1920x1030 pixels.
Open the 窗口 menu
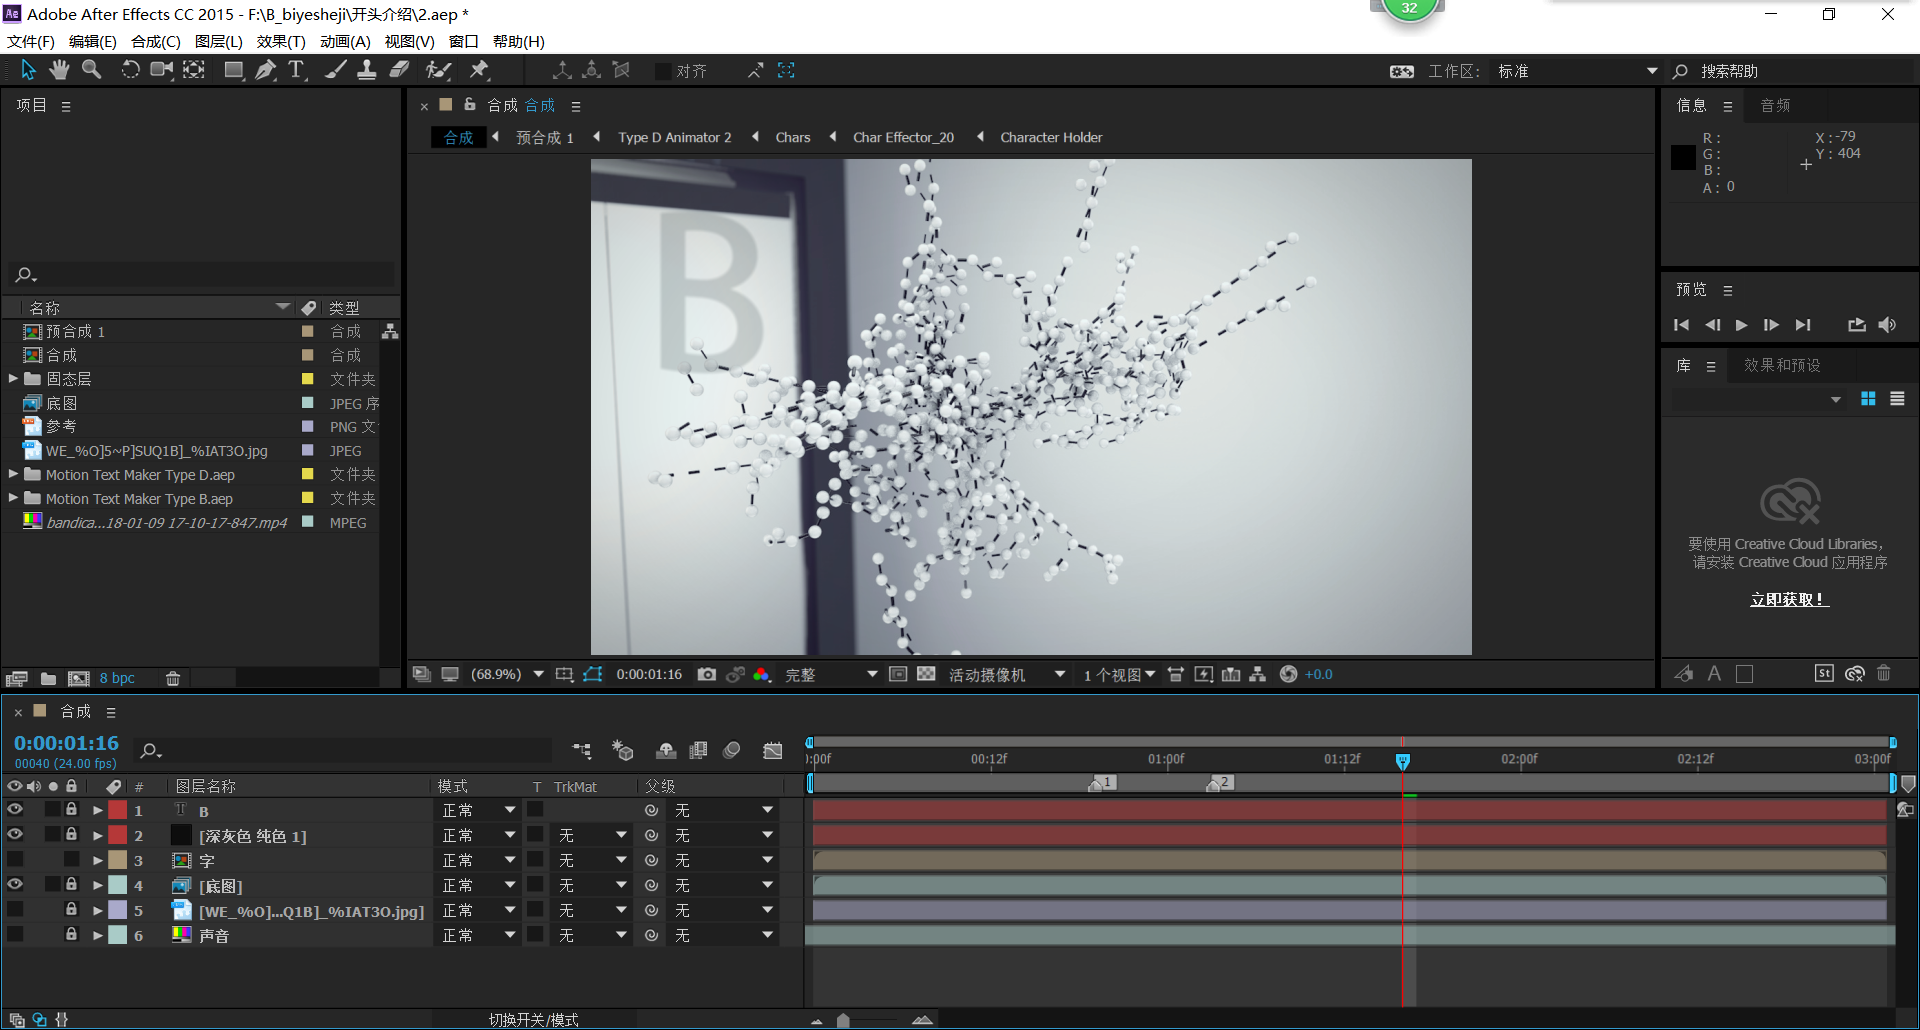[x=464, y=41]
